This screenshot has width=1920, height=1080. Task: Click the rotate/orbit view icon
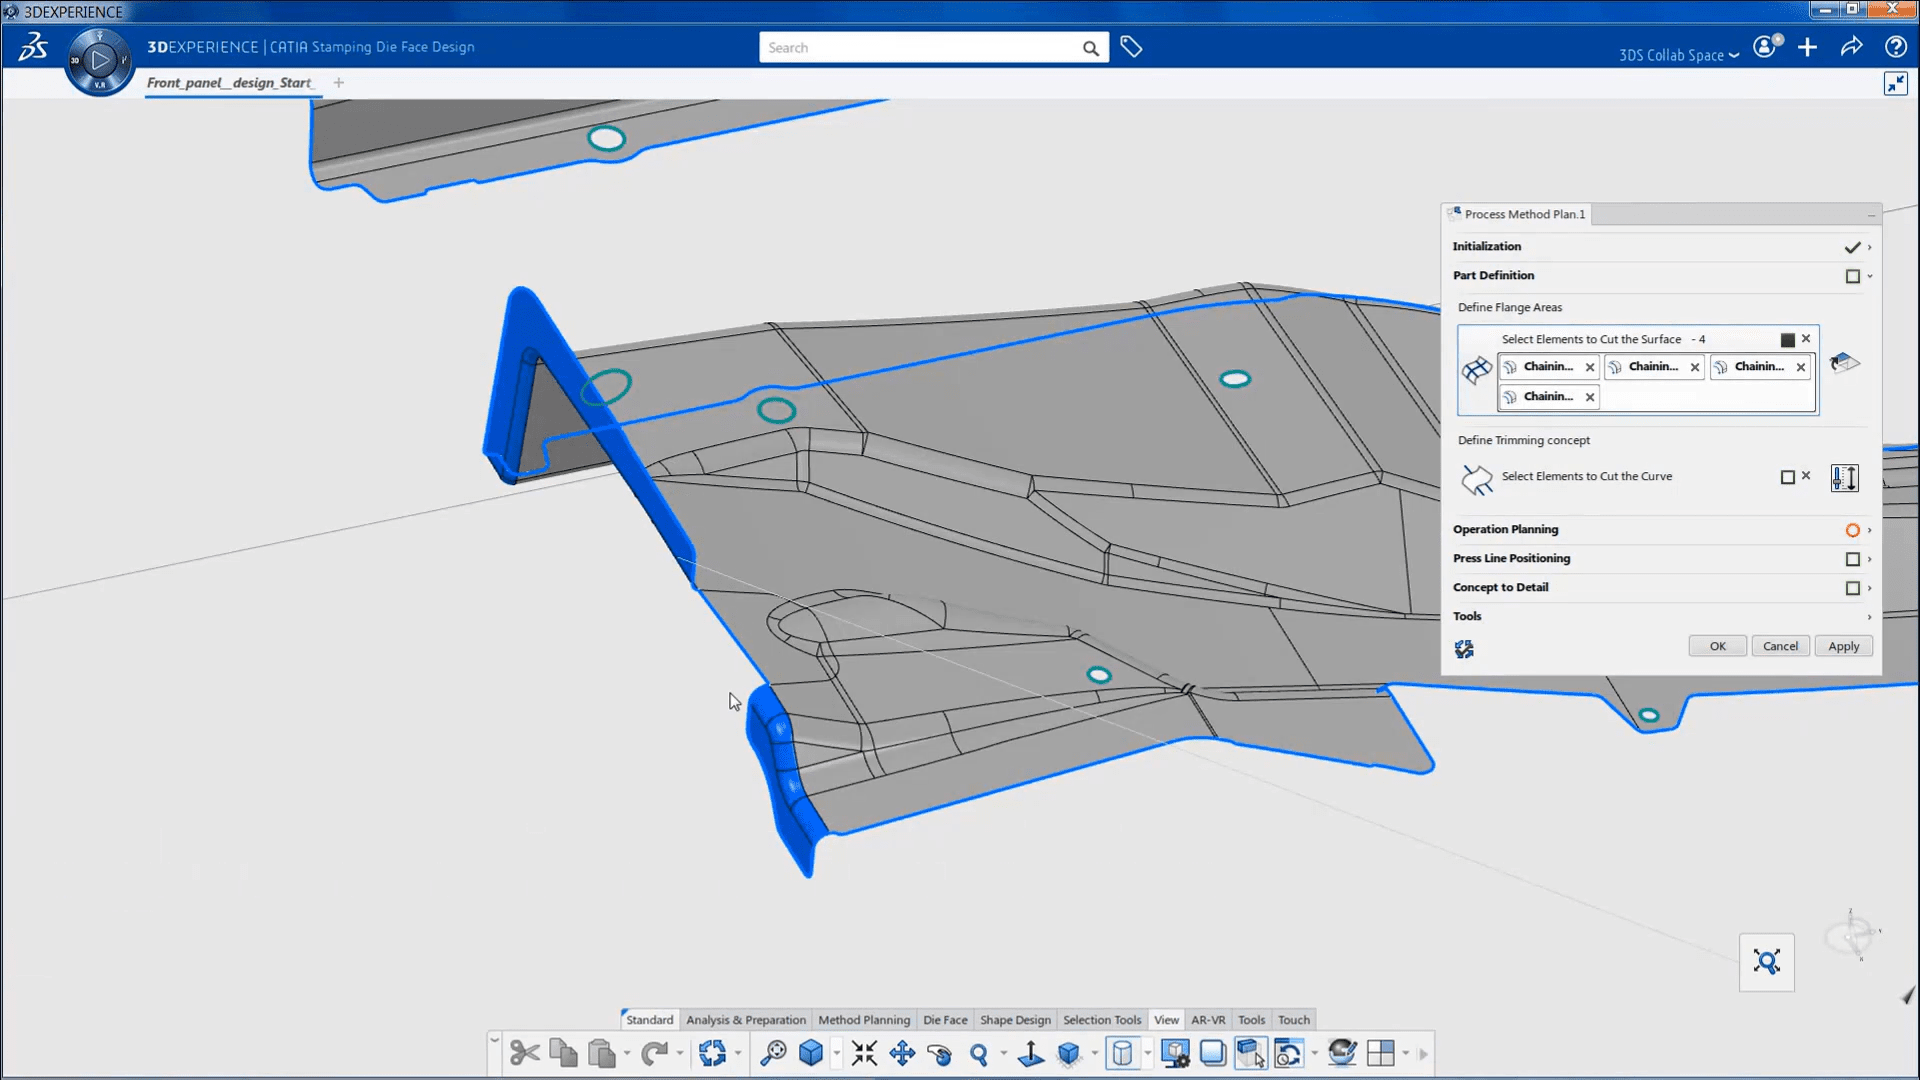point(940,1052)
